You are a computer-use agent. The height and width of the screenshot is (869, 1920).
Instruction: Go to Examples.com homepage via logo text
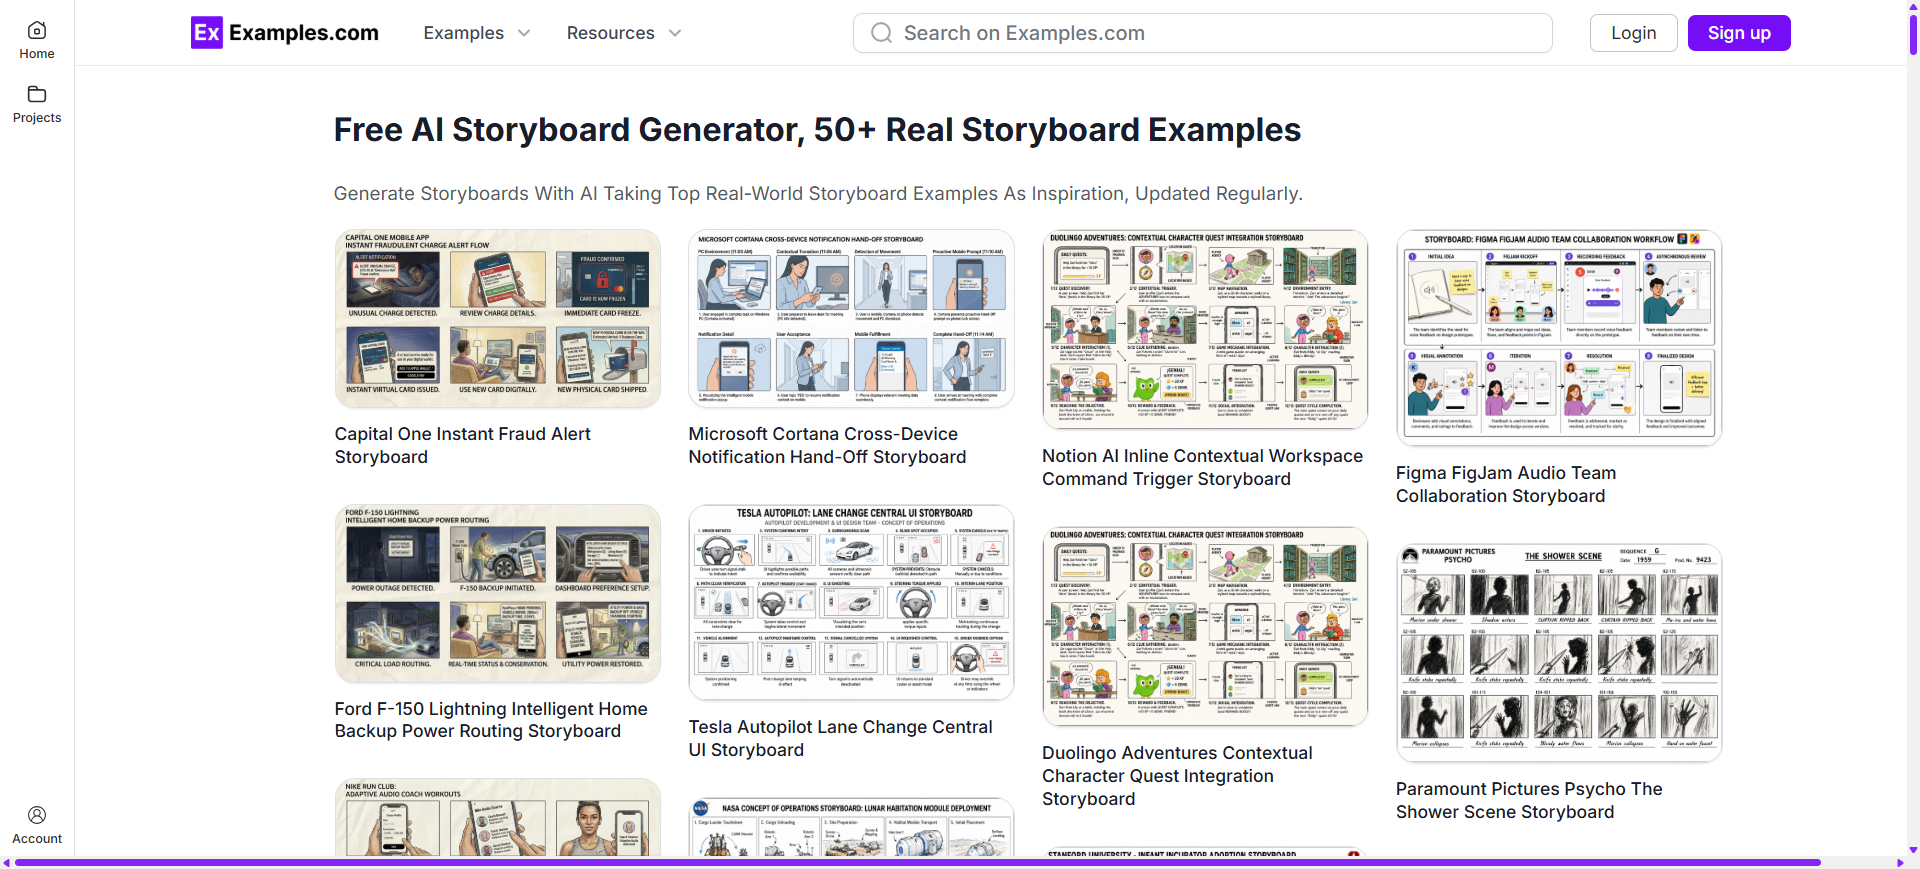(x=304, y=33)
